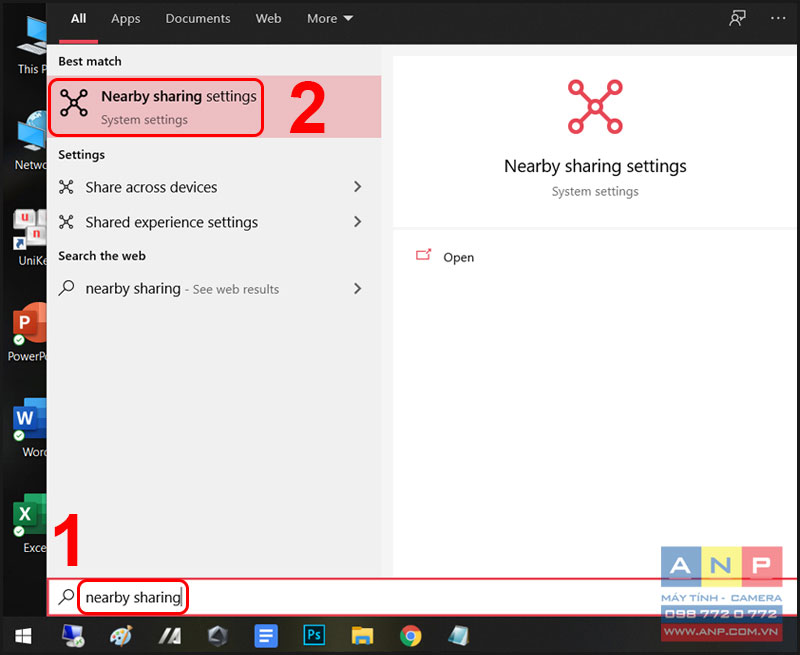Open Photoshop from the taskbar
Image resolution: width=800 pixels, height=655 pixels.
click(x=314, y=635)
